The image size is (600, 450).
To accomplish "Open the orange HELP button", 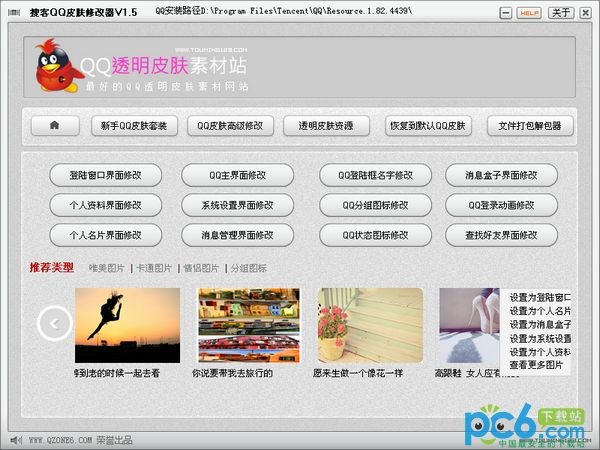I will pos(529,13).
